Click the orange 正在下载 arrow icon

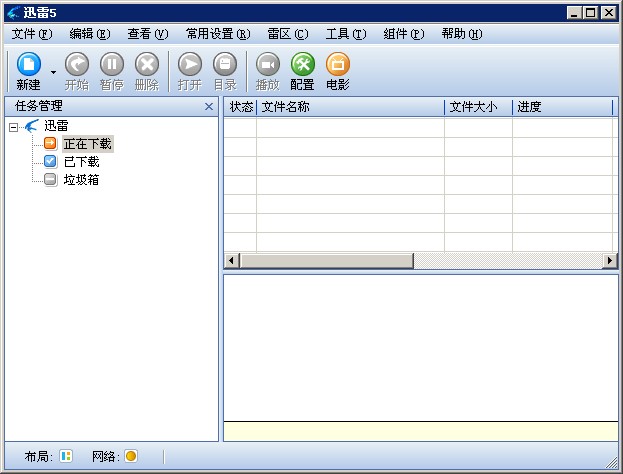pos(50,143)
